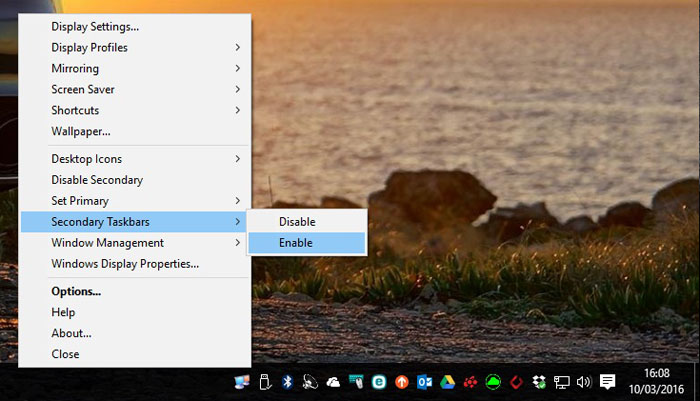Click the Google Drive tray icon

447,382
